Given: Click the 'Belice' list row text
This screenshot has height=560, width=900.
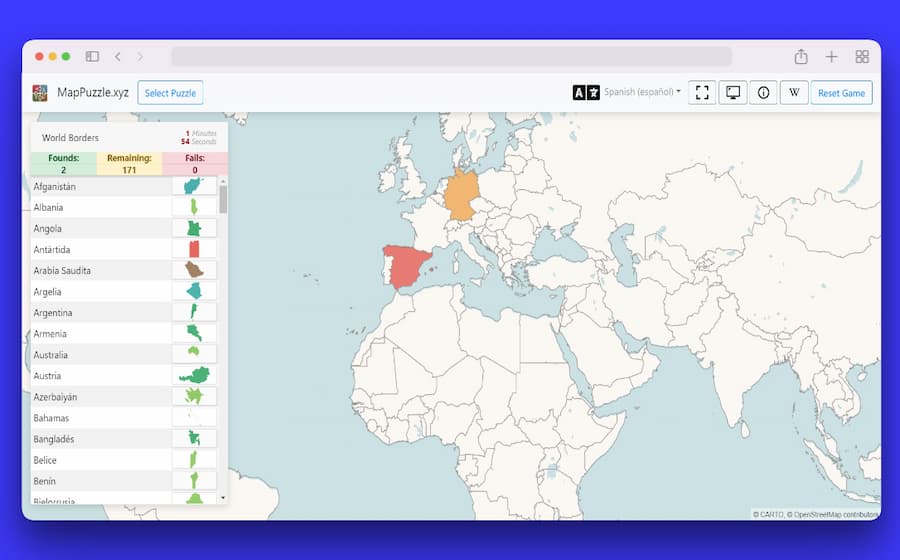Looking at the screenshot, I should click(x=45, y=460).
